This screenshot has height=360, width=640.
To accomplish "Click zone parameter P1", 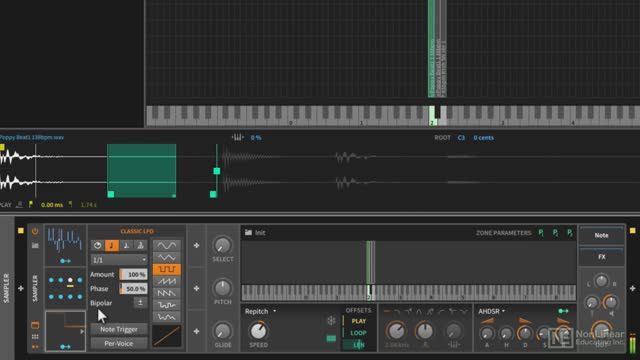I will pyautogui.click(x=541, y=233).
